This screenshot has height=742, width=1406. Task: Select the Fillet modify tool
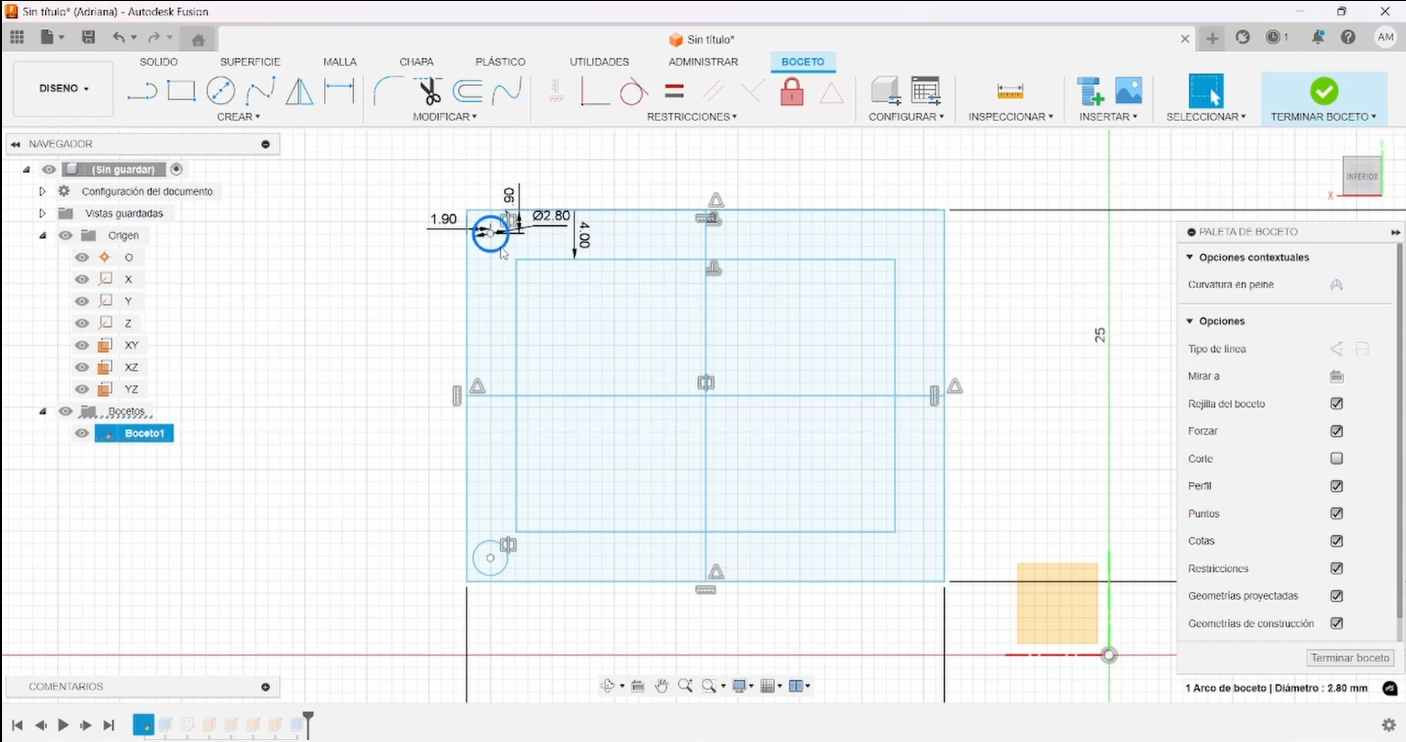pyautogui.click(x=388, y=92)
